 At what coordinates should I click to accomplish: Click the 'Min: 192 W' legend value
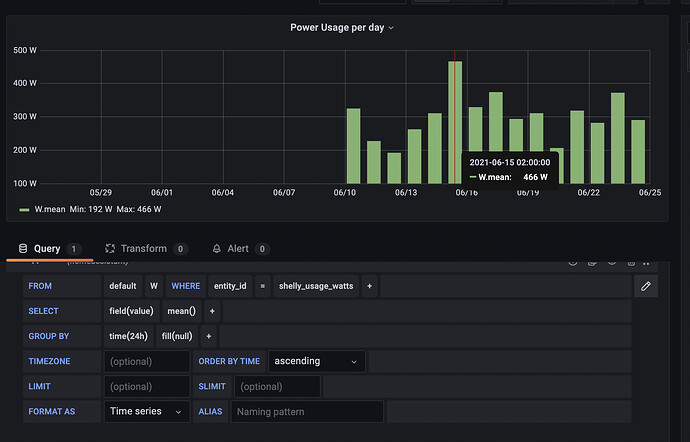91,210
